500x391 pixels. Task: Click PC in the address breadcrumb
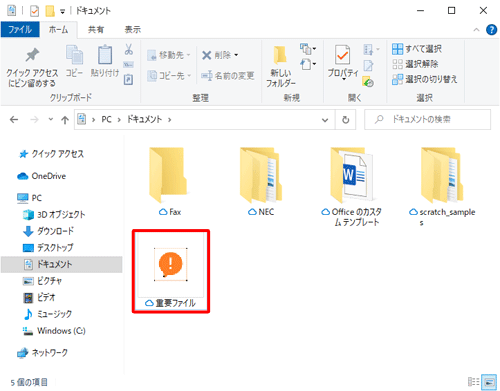[x=106, y=119]
